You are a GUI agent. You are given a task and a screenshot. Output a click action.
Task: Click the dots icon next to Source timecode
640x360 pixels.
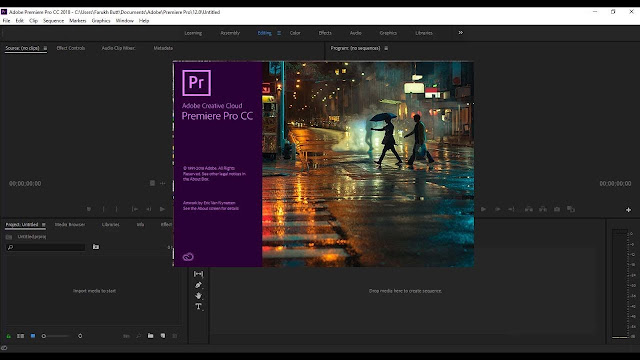[x=163, y=183]
